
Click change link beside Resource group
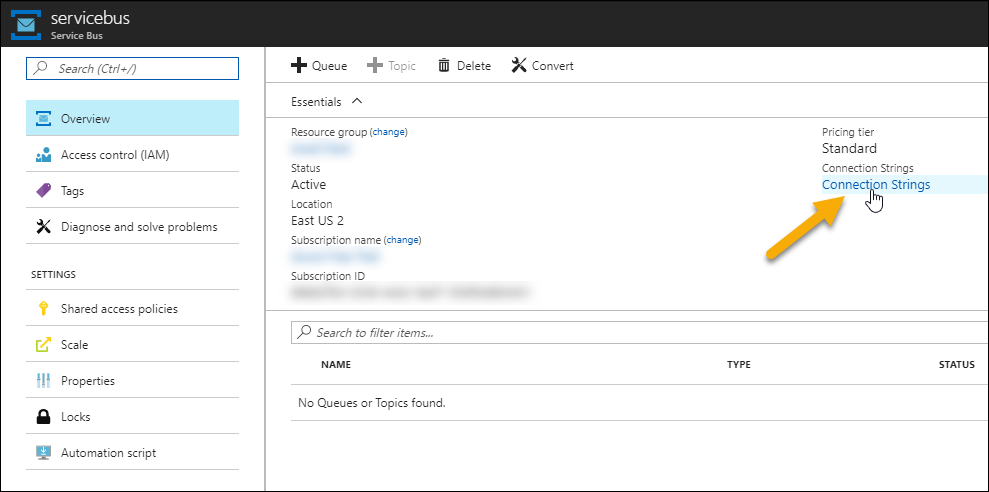pyautogui.click(x=389, y=132)
